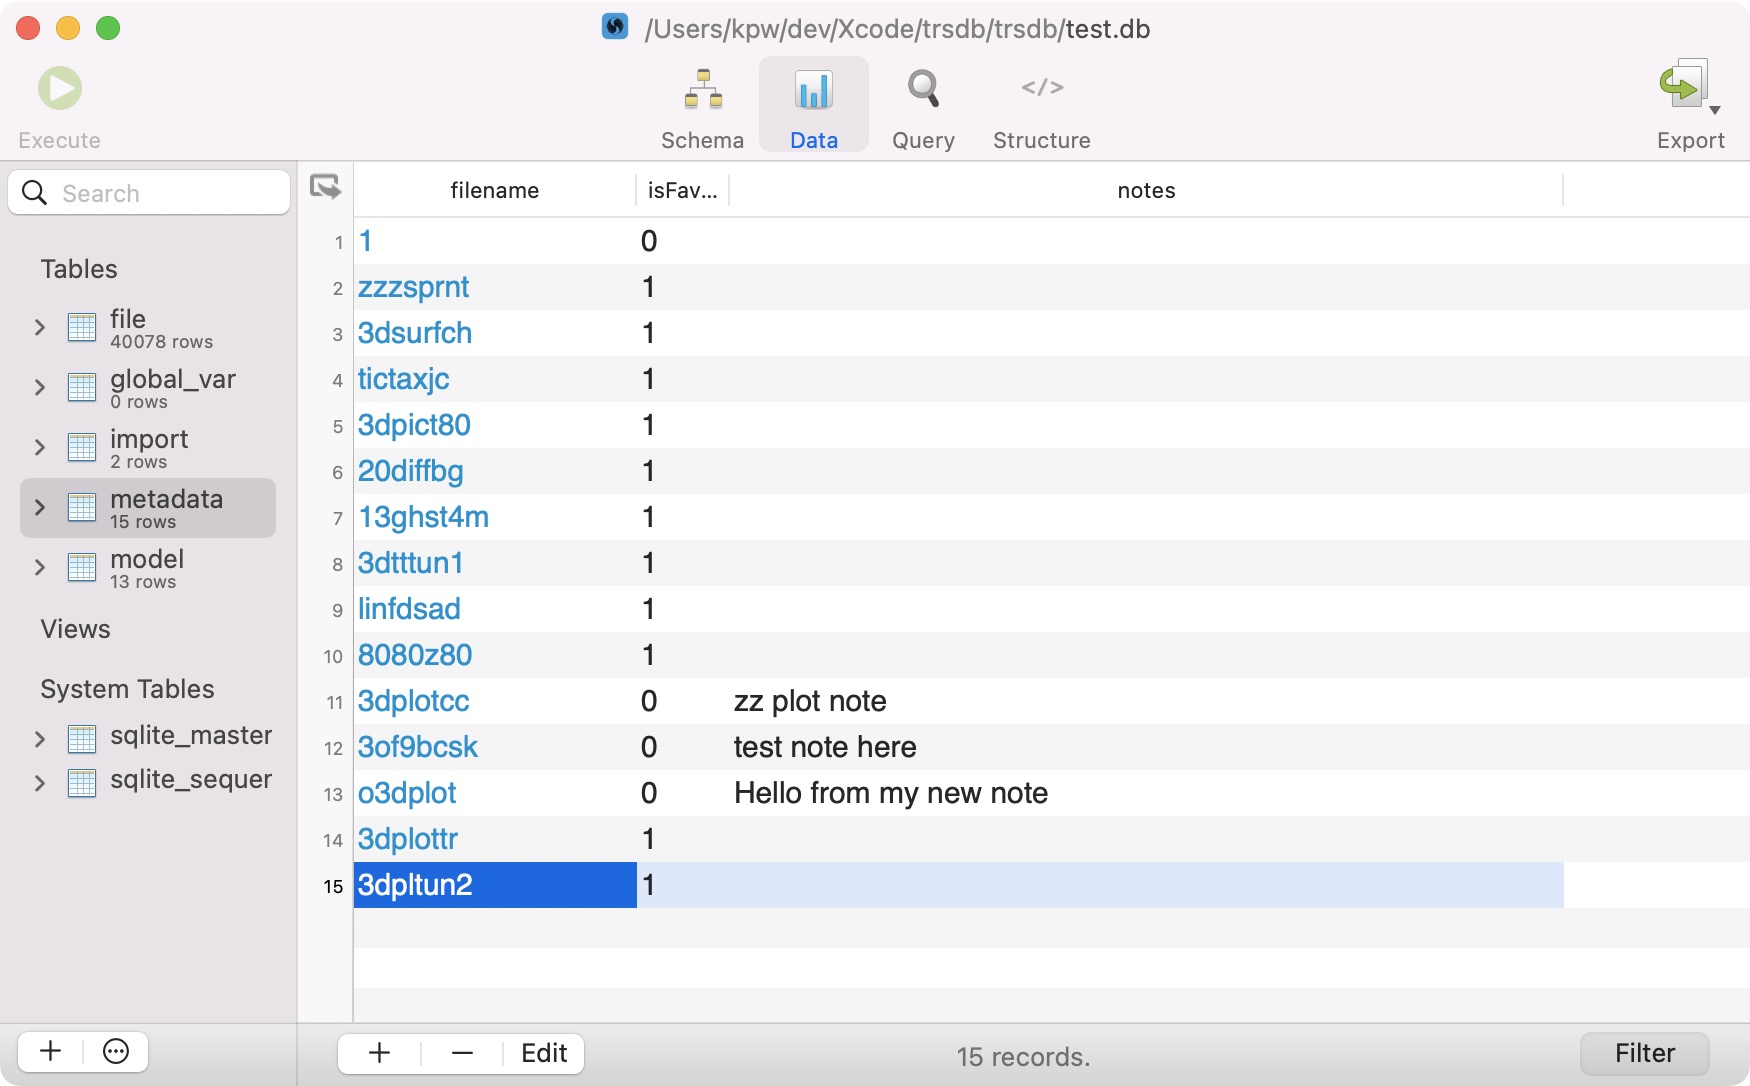The width and height of the screenshot is (1750, 1086).
Task: Expand the global_var table chevron
Action: click(x=40, y=387)
